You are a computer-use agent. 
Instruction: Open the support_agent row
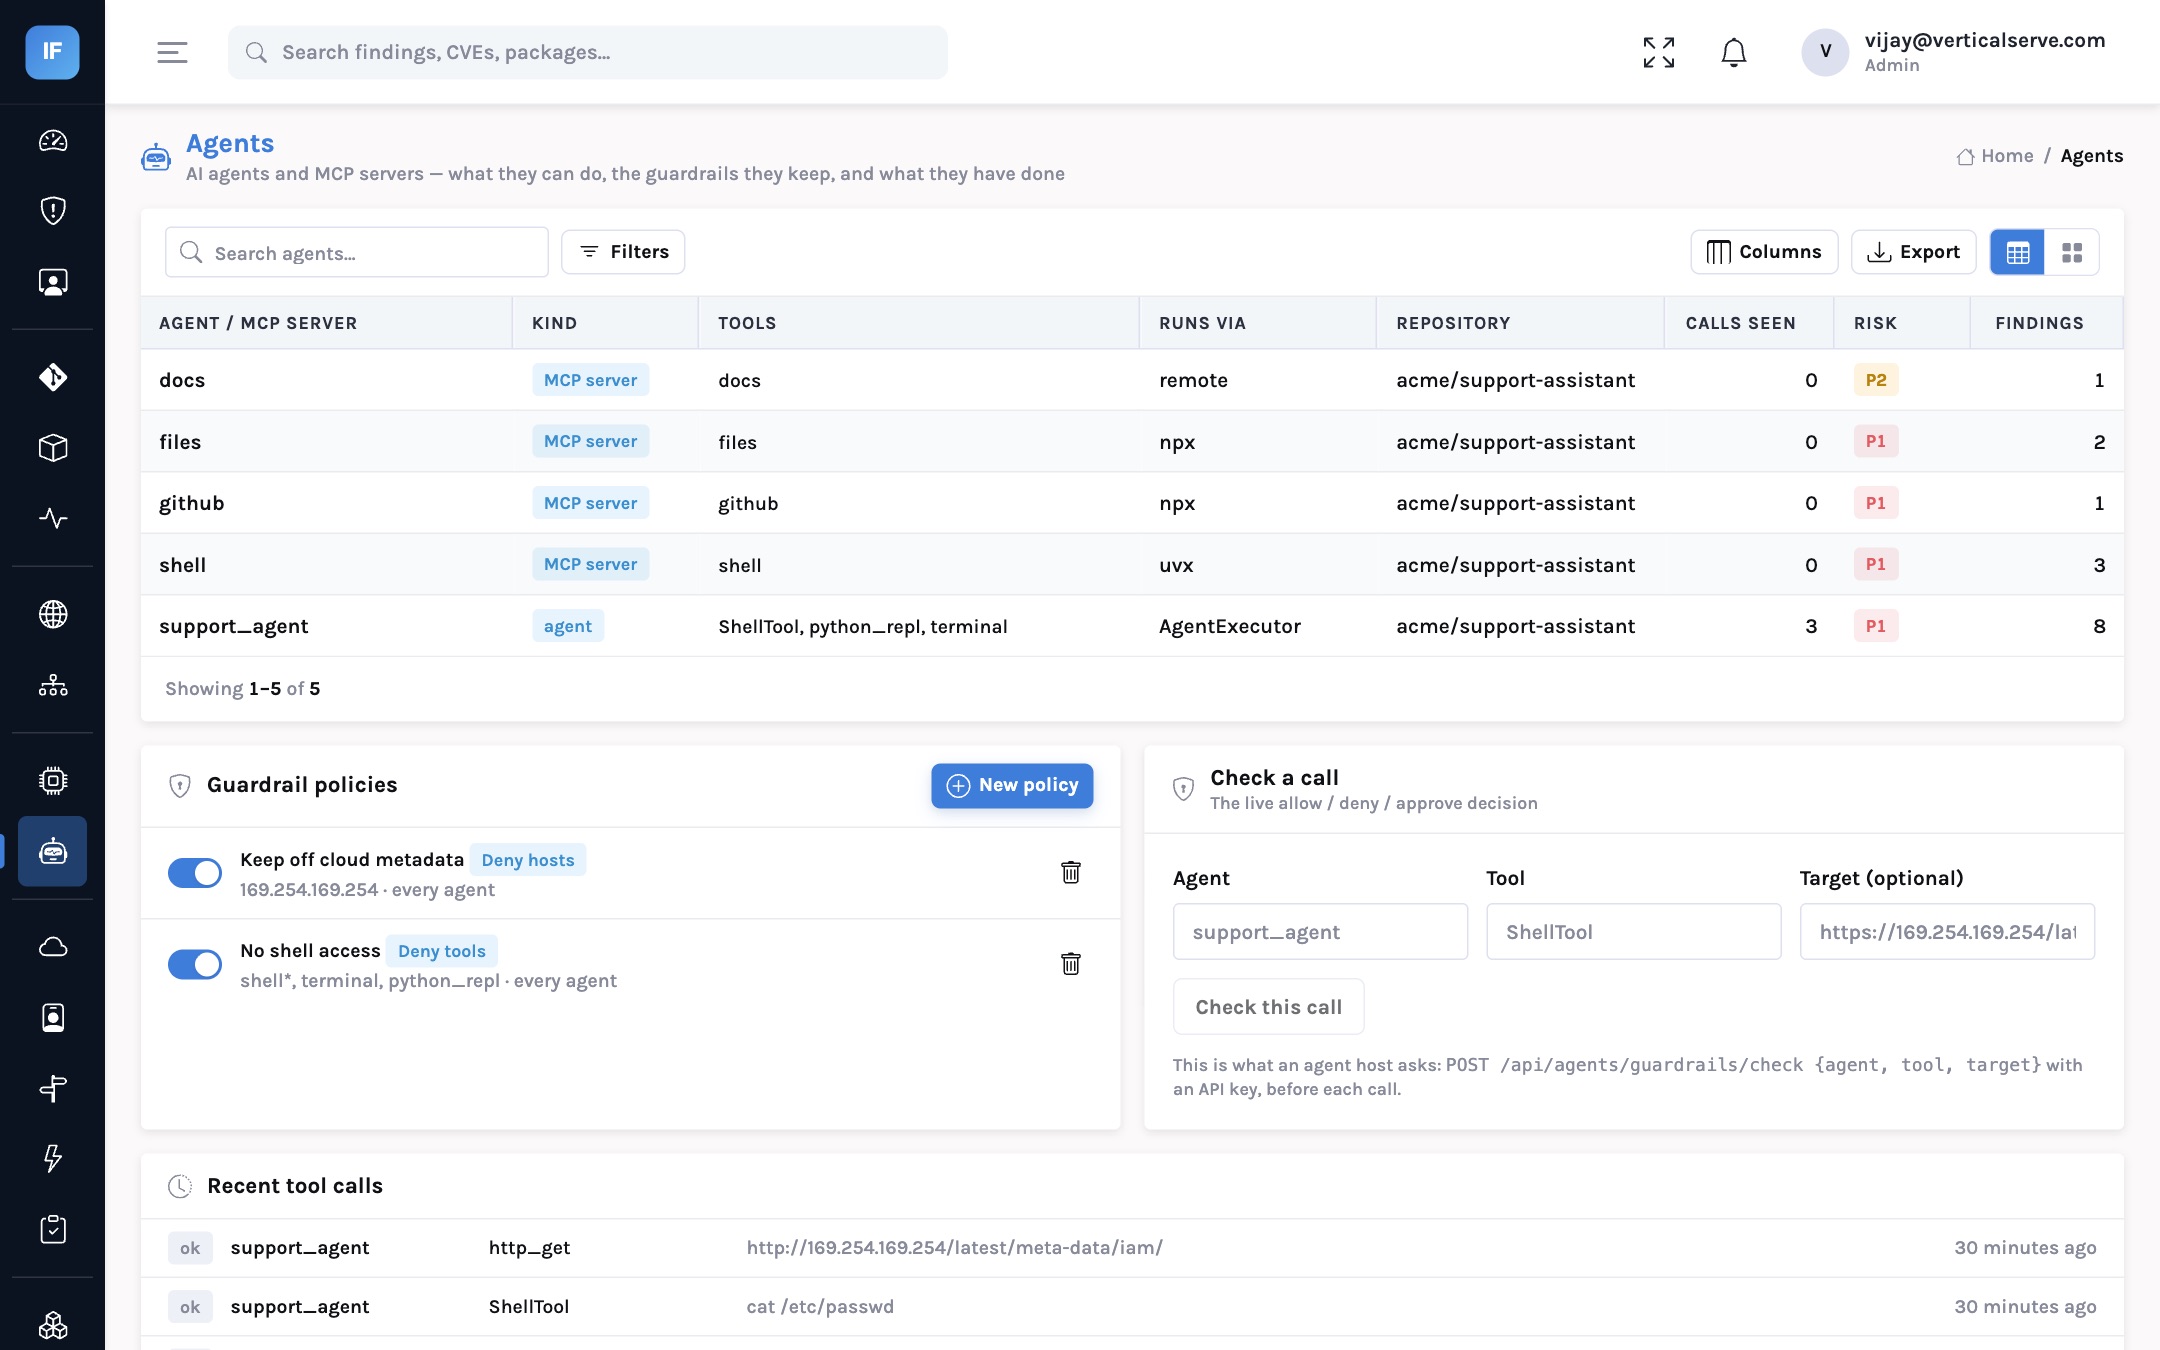click(1132, 626)
